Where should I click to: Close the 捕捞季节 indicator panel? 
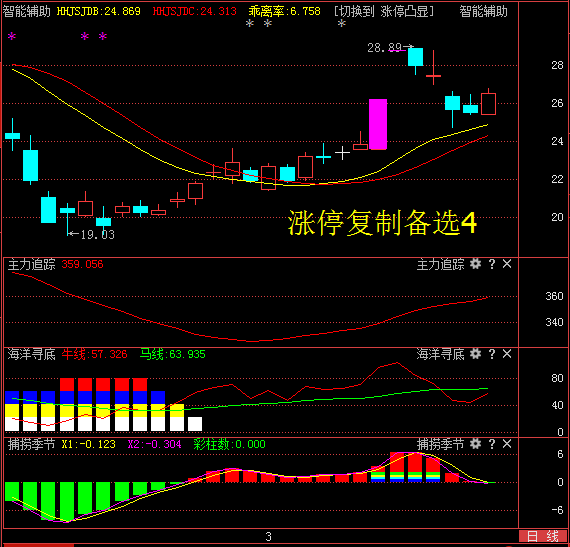pyautogui.click(x=507, y=444)
